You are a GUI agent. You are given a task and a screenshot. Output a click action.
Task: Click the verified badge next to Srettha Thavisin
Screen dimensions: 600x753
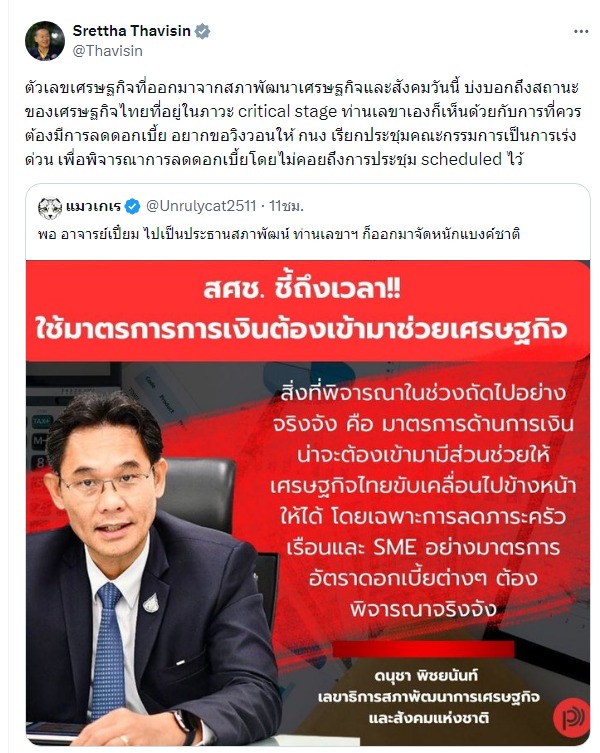(202, 31)
